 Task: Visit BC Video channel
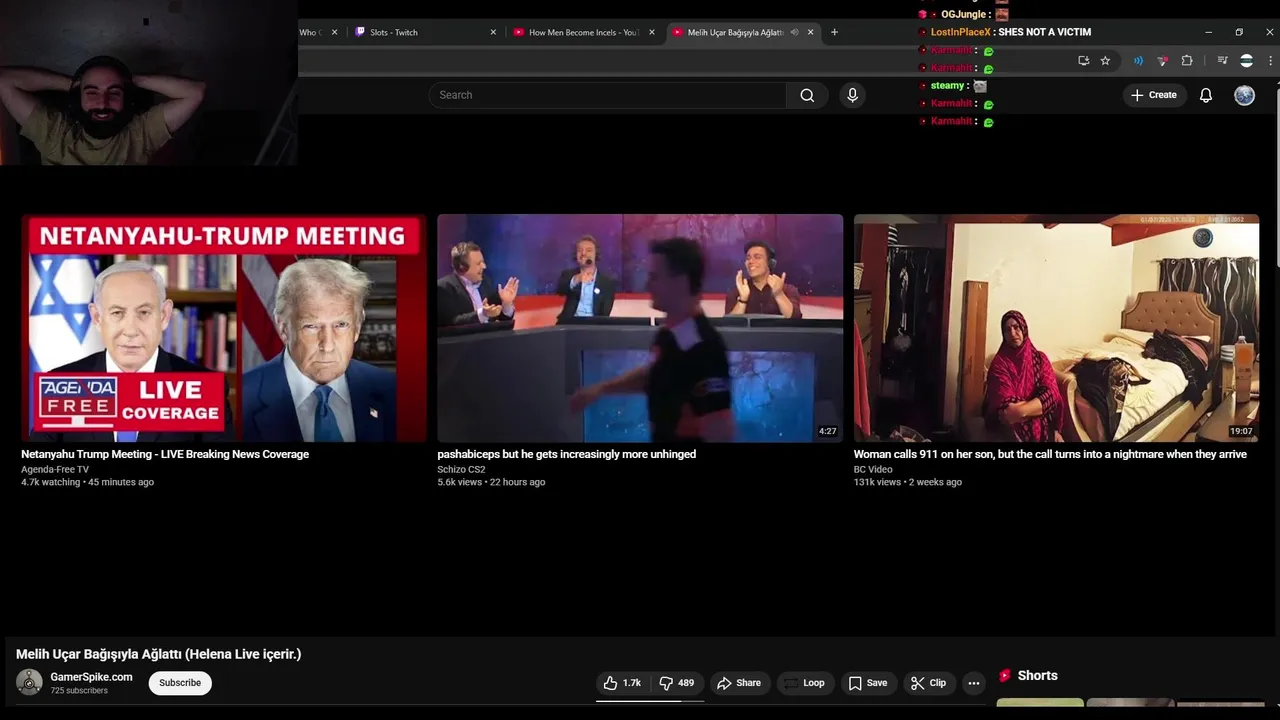(x=873, y=470)
